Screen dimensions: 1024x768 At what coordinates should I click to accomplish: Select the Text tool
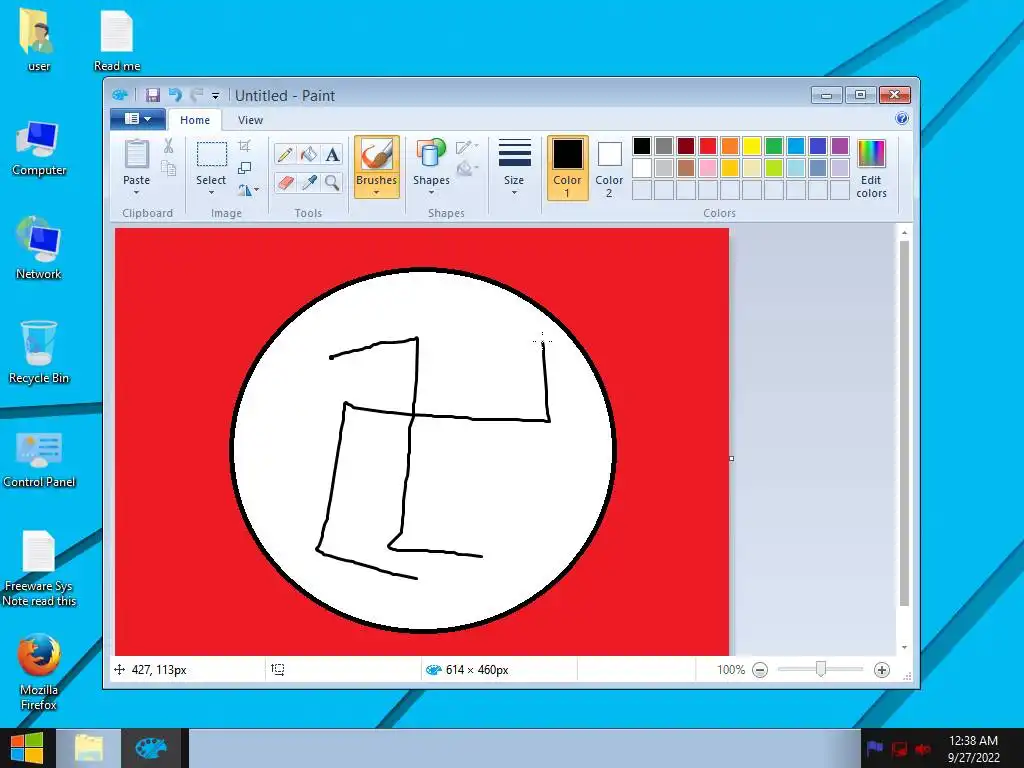click(x=332, y=155)
